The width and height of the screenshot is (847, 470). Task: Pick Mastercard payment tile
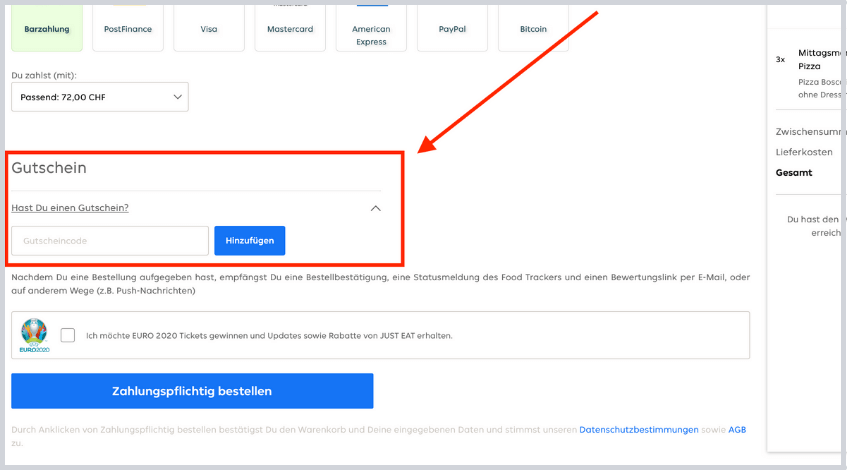click(290, 28)
